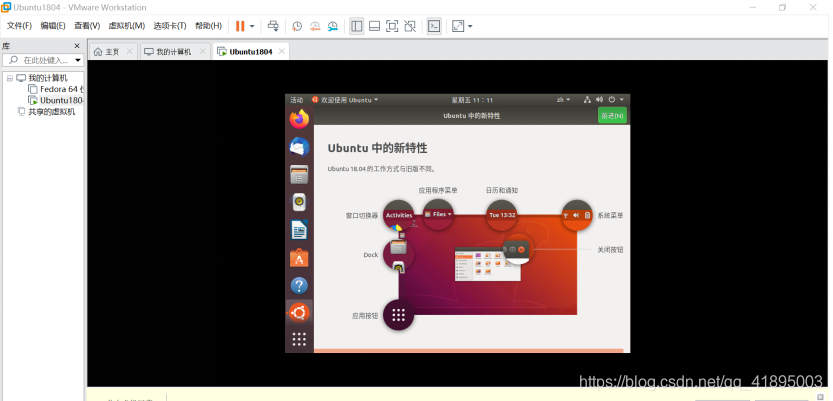Viewport: 833px width, 401px height.
Task: Click the text Ubuntu 18.04 的工作方式与旧版不同
Action: (381, 169)
